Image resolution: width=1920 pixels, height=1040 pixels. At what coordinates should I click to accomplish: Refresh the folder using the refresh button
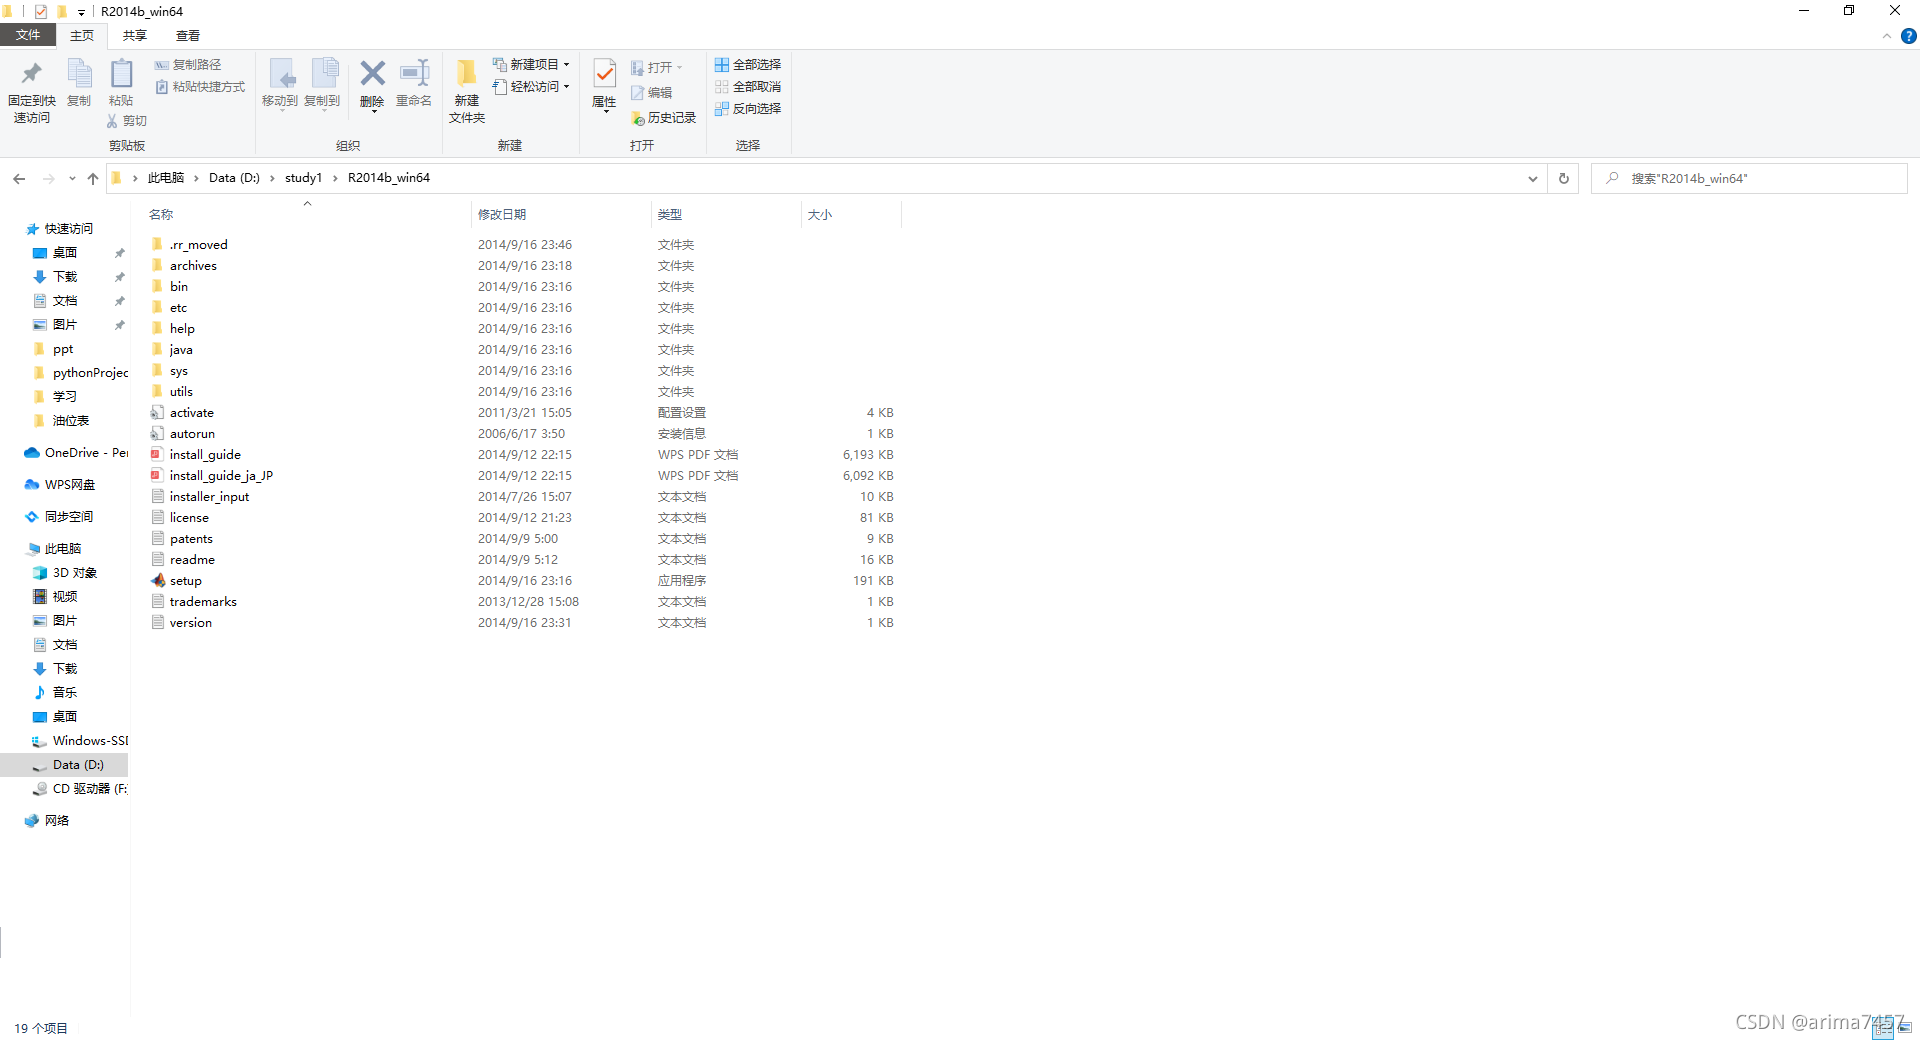click(1563, 178)
